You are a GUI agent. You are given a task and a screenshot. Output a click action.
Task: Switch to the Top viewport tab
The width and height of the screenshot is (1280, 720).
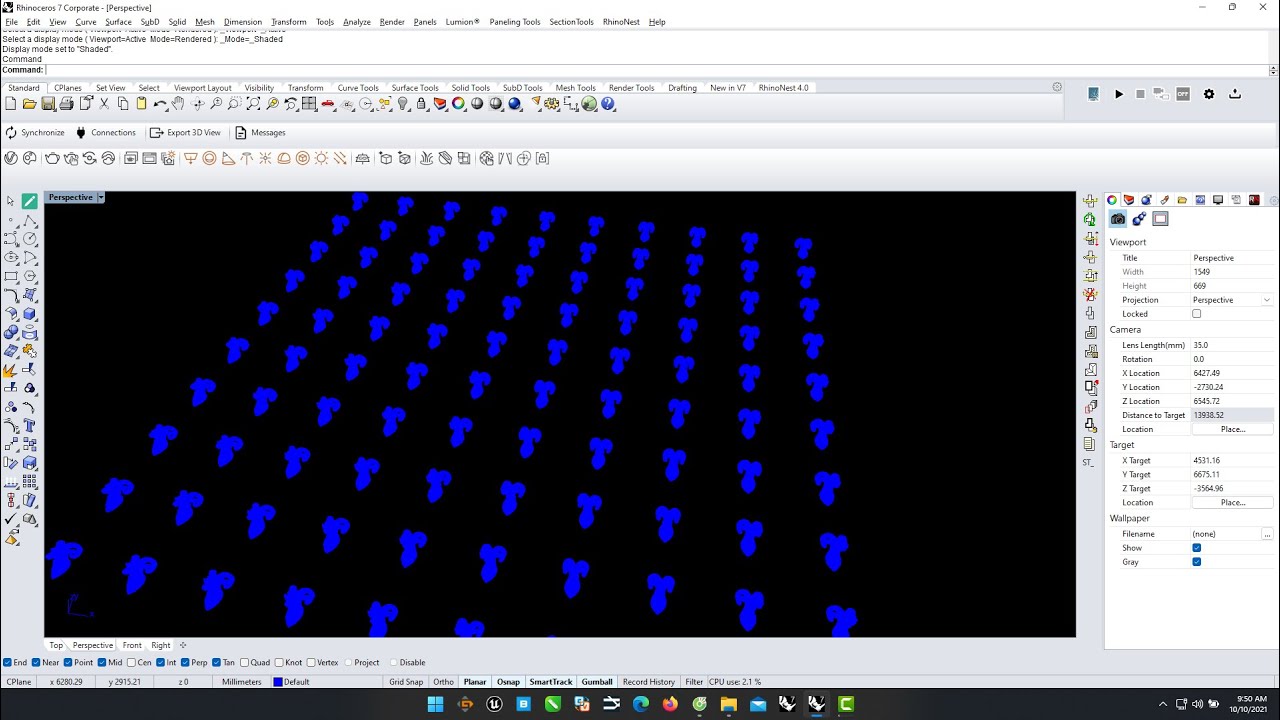pos(56,645)
